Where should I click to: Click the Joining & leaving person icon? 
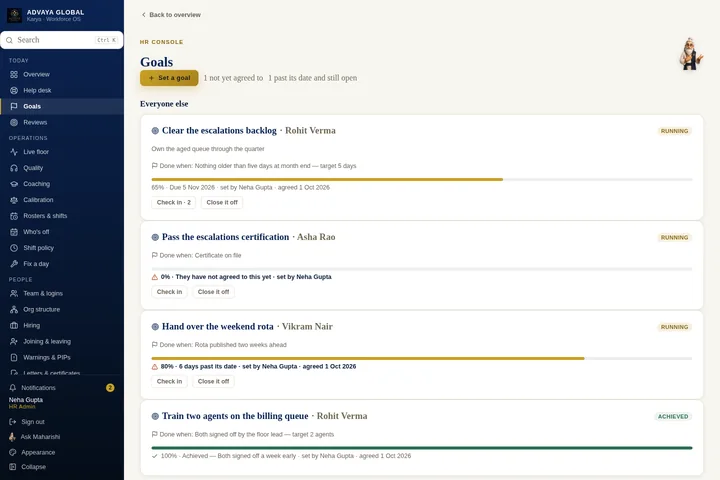[14, 341]
